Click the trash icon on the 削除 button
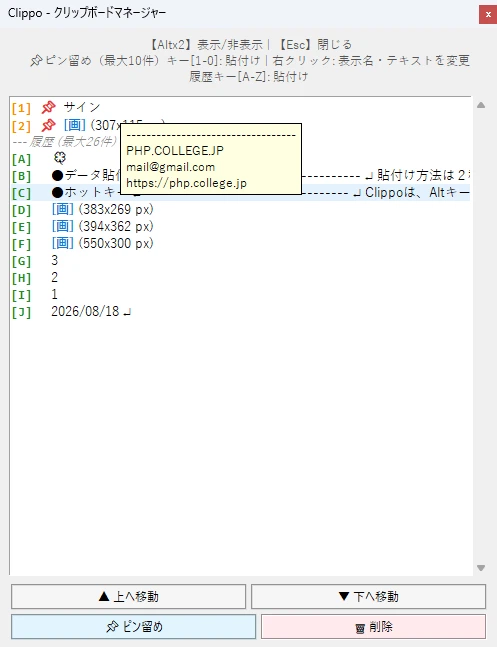The image size is (497, 647). pos(360,628)
